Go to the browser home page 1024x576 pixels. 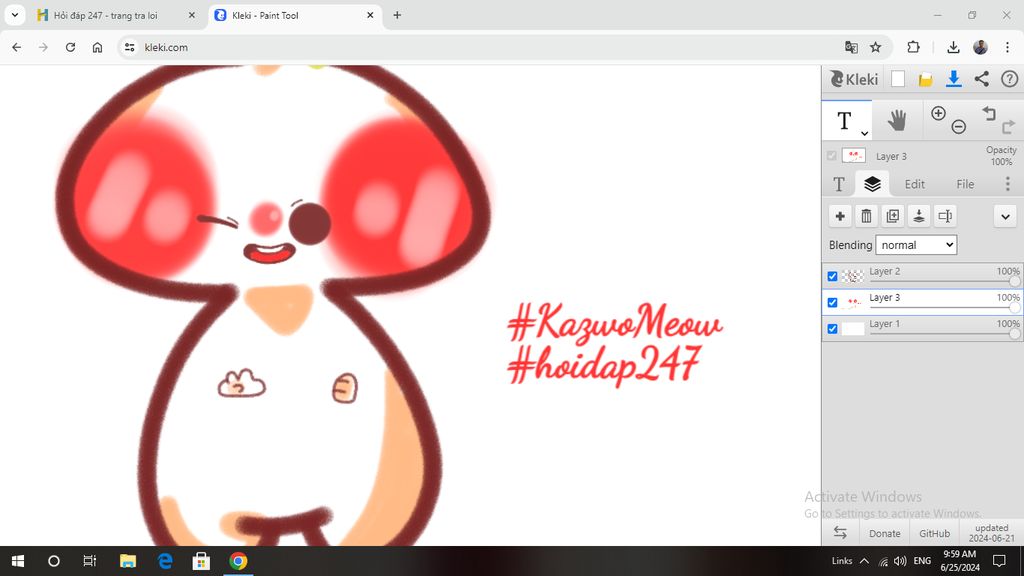pyautogui.click(x=97, y=47)
